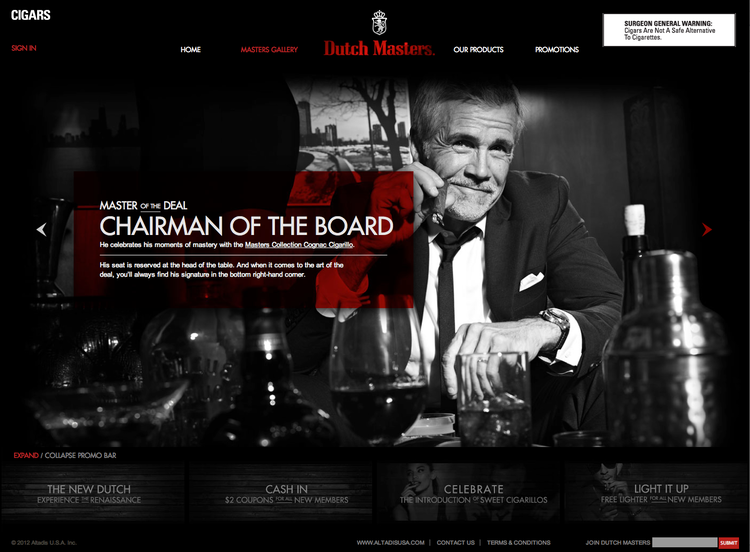
Task: Click the left carousel arrow
Action: click(42, 230)
